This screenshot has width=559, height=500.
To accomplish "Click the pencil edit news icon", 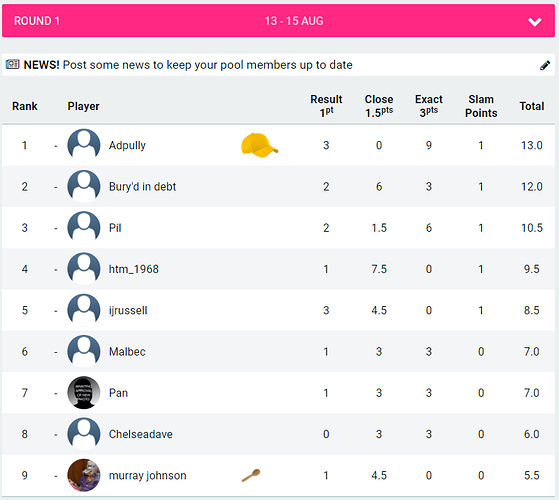I will pyautogui.click(x=544, y=65).
